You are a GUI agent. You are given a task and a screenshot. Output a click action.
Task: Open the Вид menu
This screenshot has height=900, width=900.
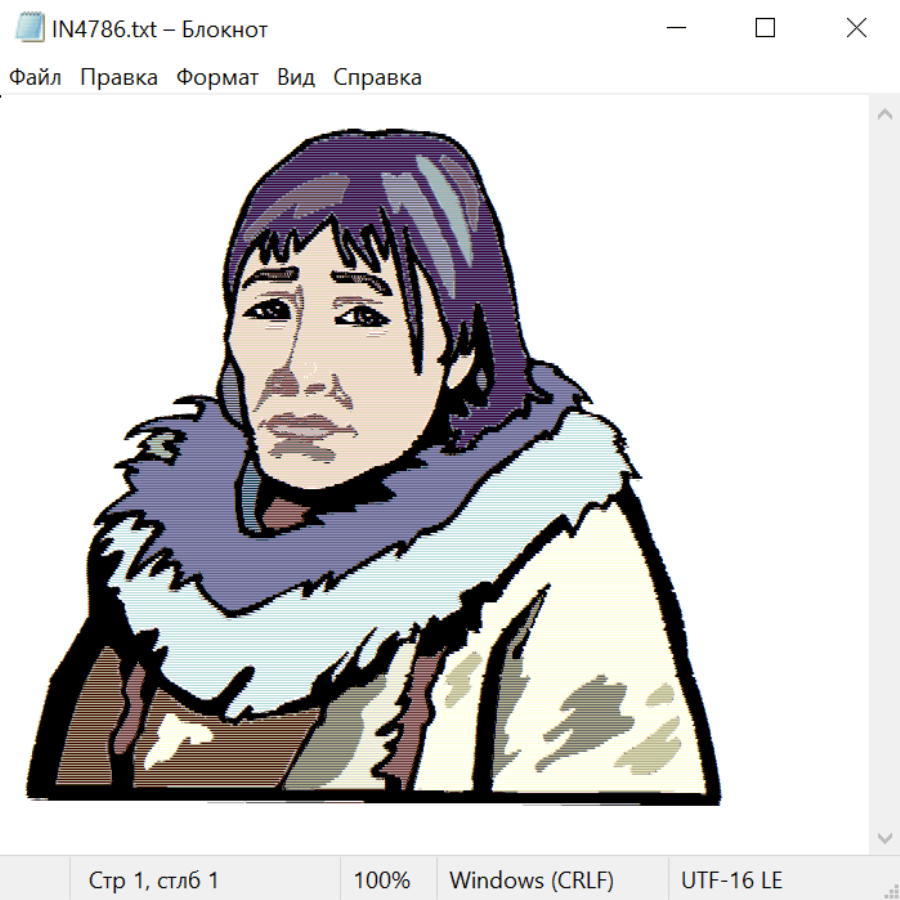(x=296, y=78)
